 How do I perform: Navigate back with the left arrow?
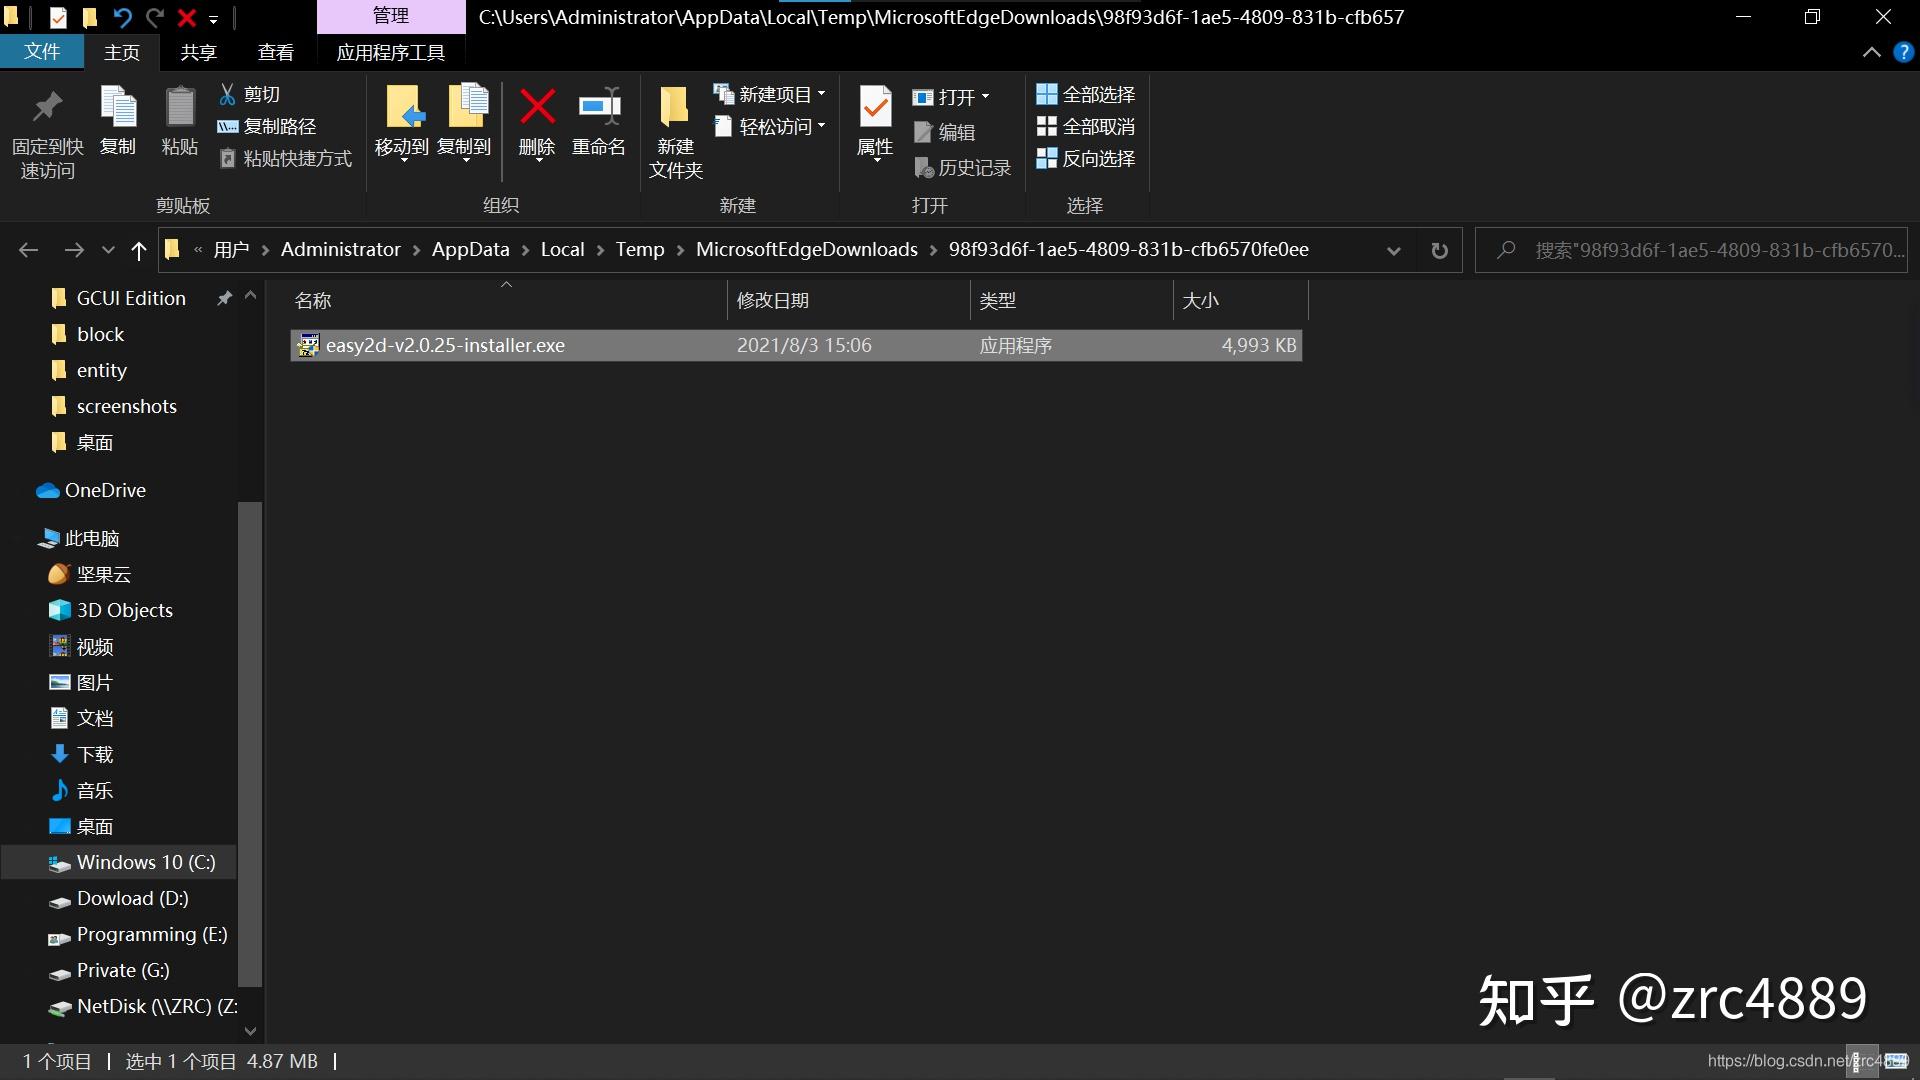point(28,250)
